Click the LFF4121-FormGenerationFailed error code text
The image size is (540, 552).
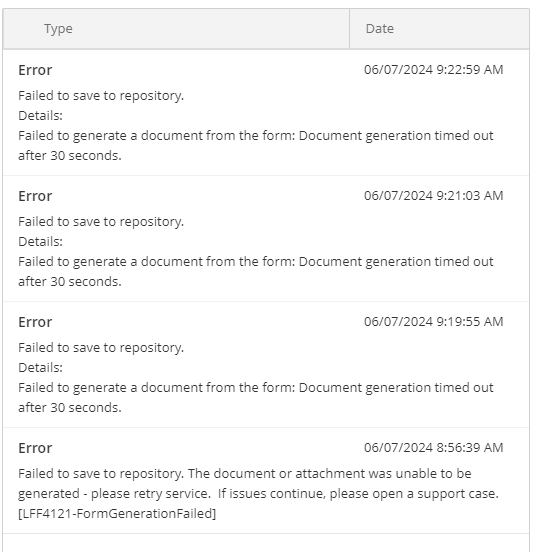tap(117, 514)
